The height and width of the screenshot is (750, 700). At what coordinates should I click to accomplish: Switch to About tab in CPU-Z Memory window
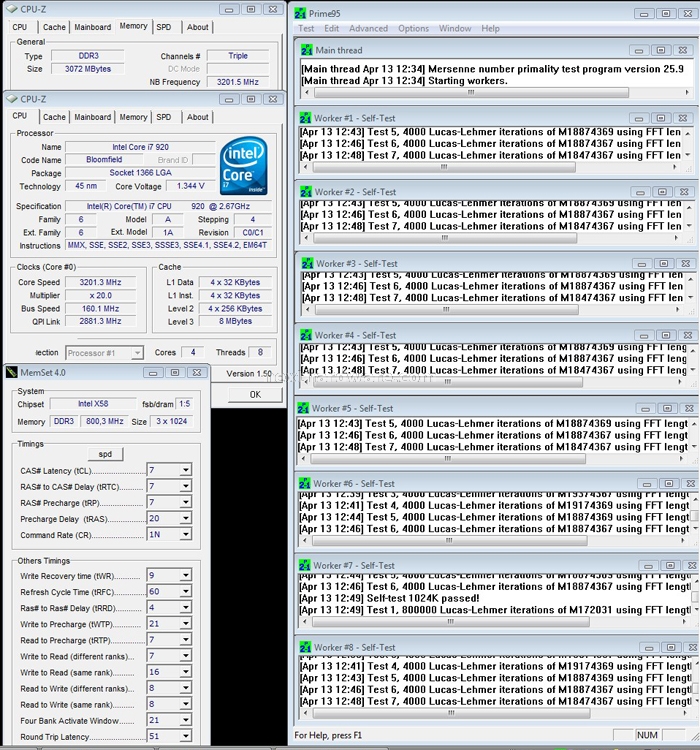tap(198, 27)
